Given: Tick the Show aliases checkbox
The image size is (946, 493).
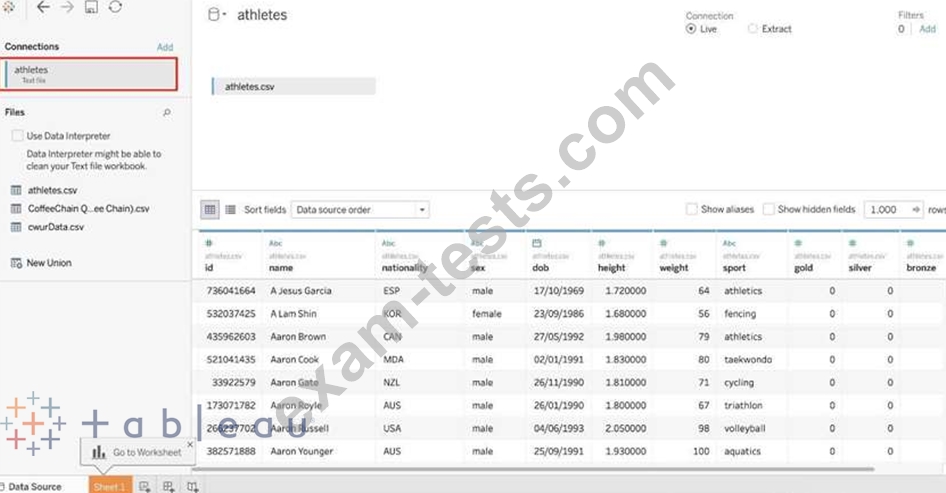Looking at the screenshot, I should 692,210.
